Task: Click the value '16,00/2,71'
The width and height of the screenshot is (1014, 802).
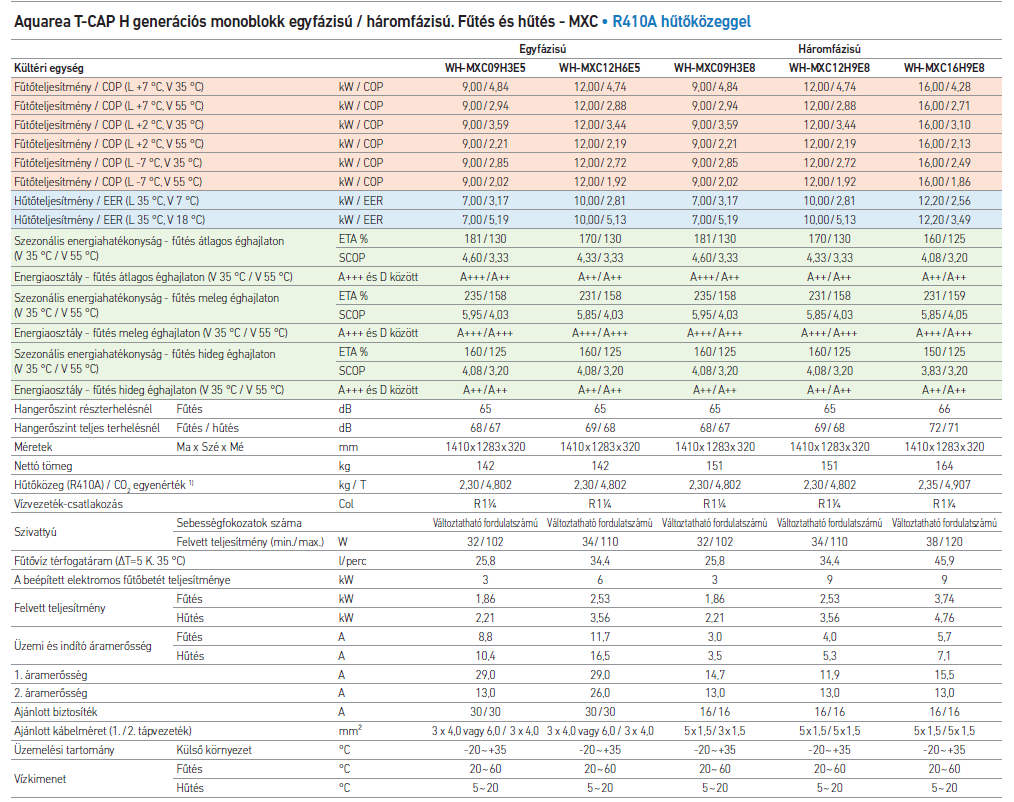Action: pyautogui.click(x=944, y=105)
